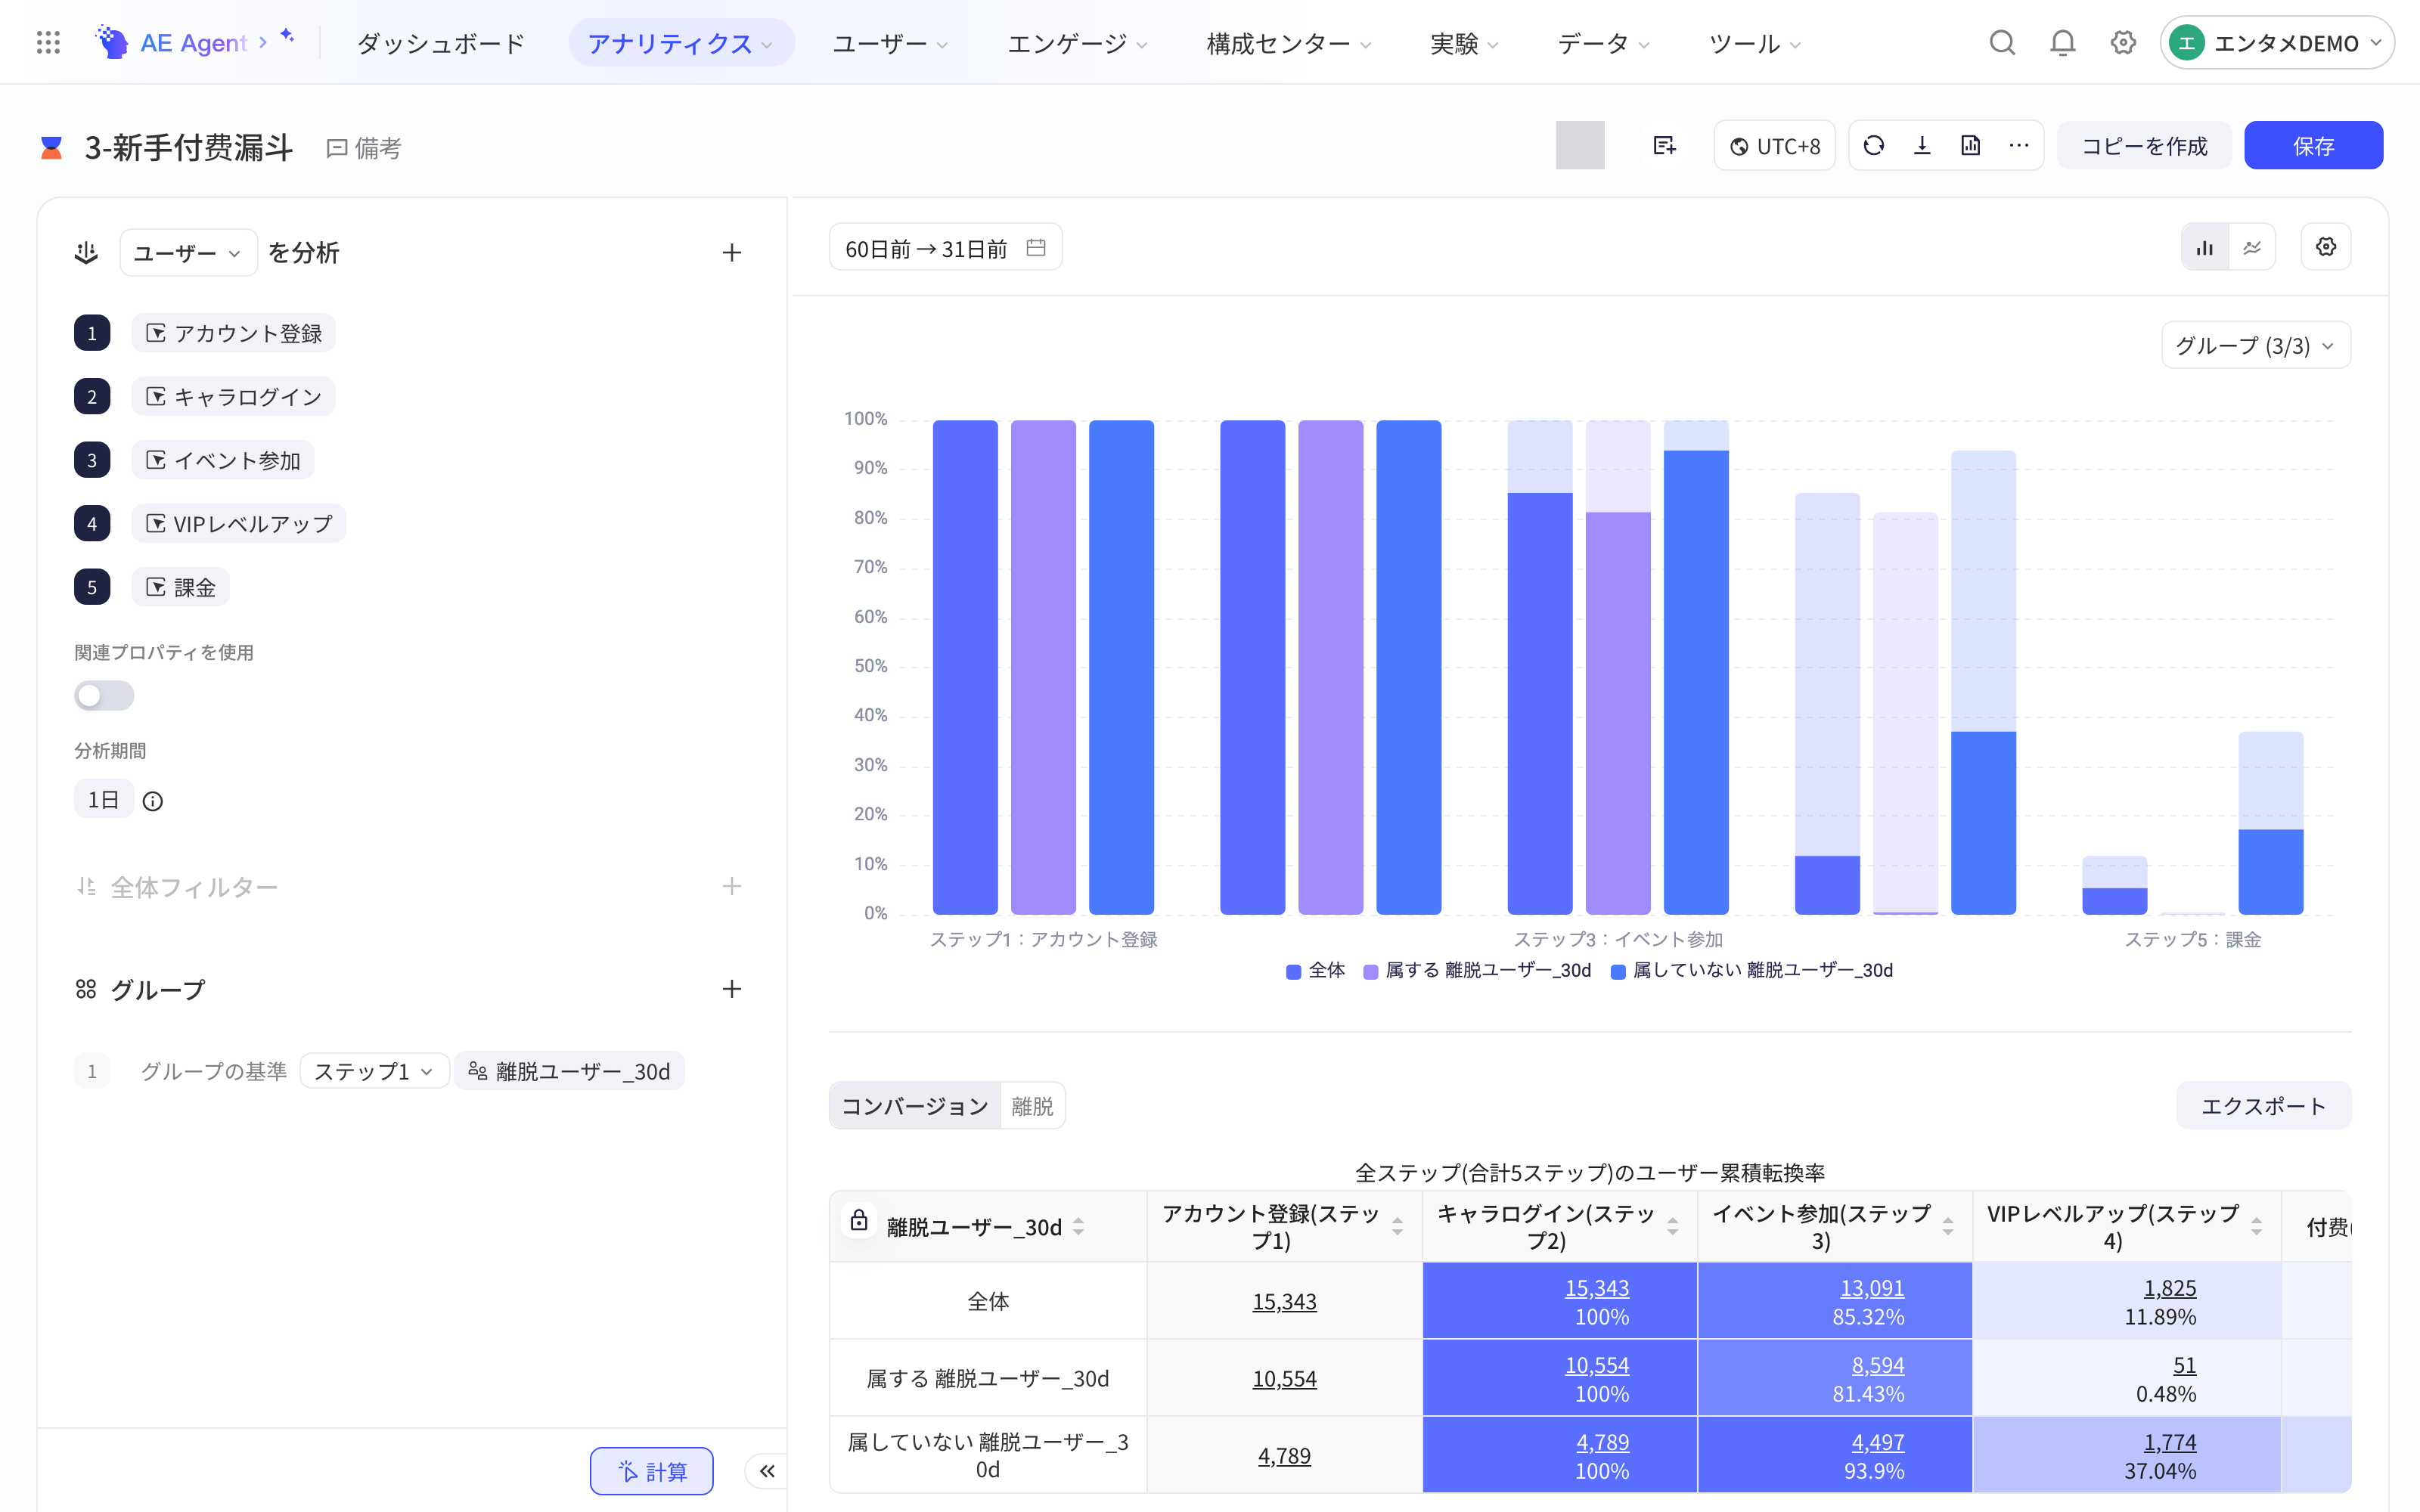Add a global filter plus icon

(732, 887)
